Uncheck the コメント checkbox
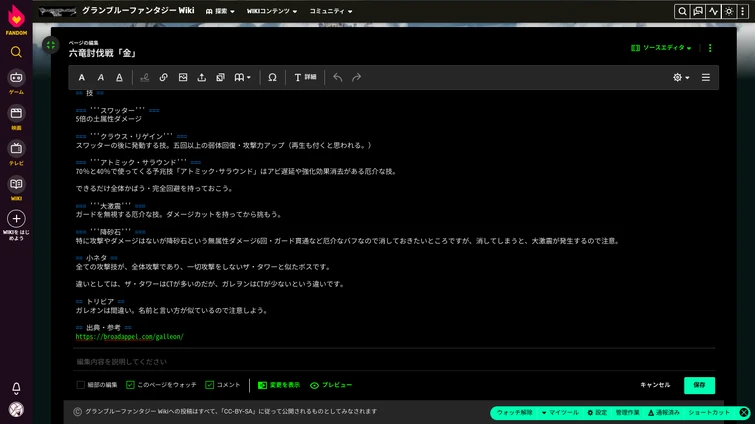Viewport: 755px width, 424px height. (209, 385)
